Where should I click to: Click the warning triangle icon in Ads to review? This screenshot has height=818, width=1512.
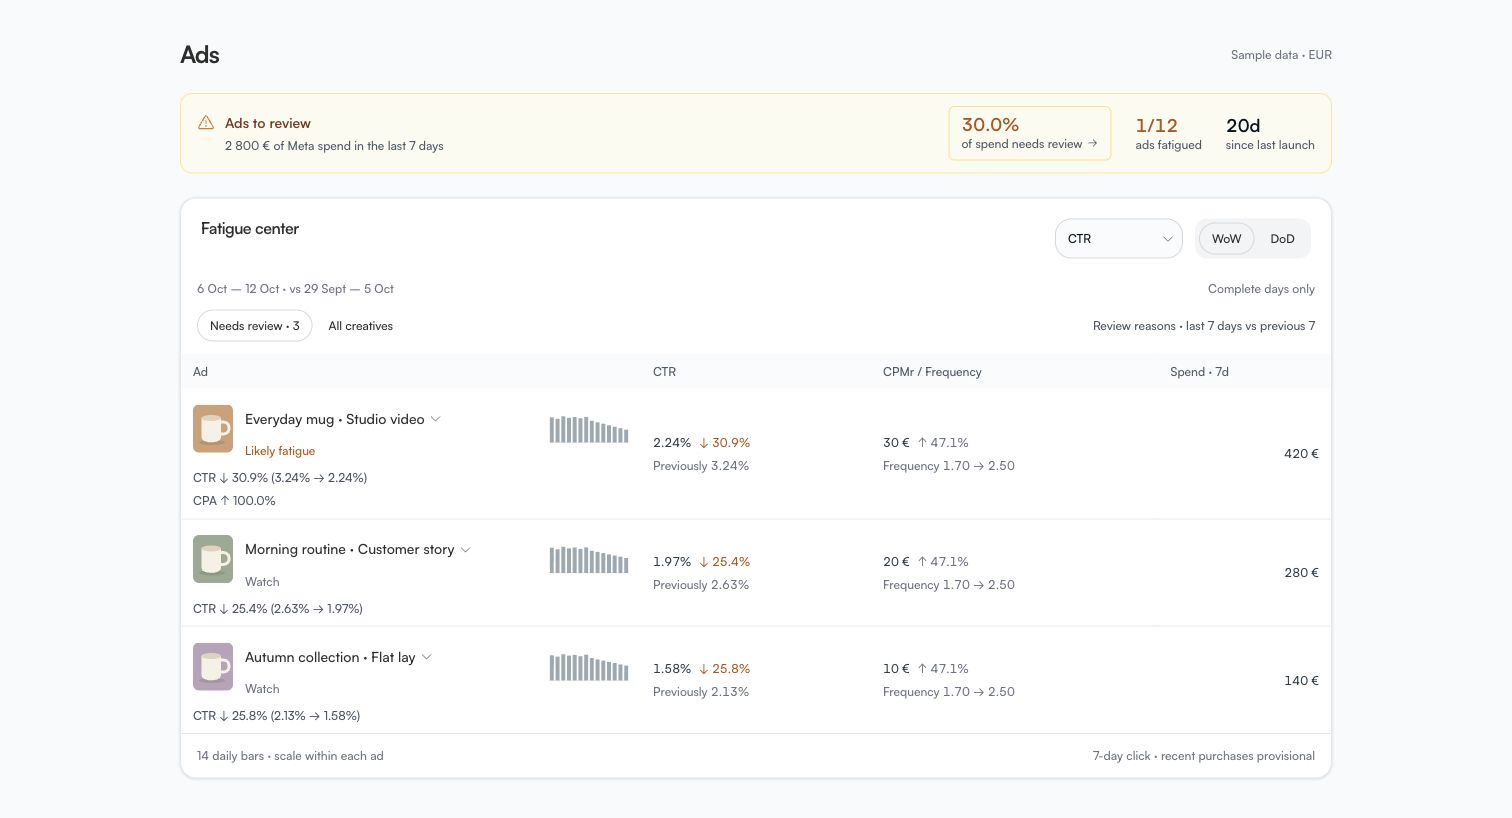point(206,122)
